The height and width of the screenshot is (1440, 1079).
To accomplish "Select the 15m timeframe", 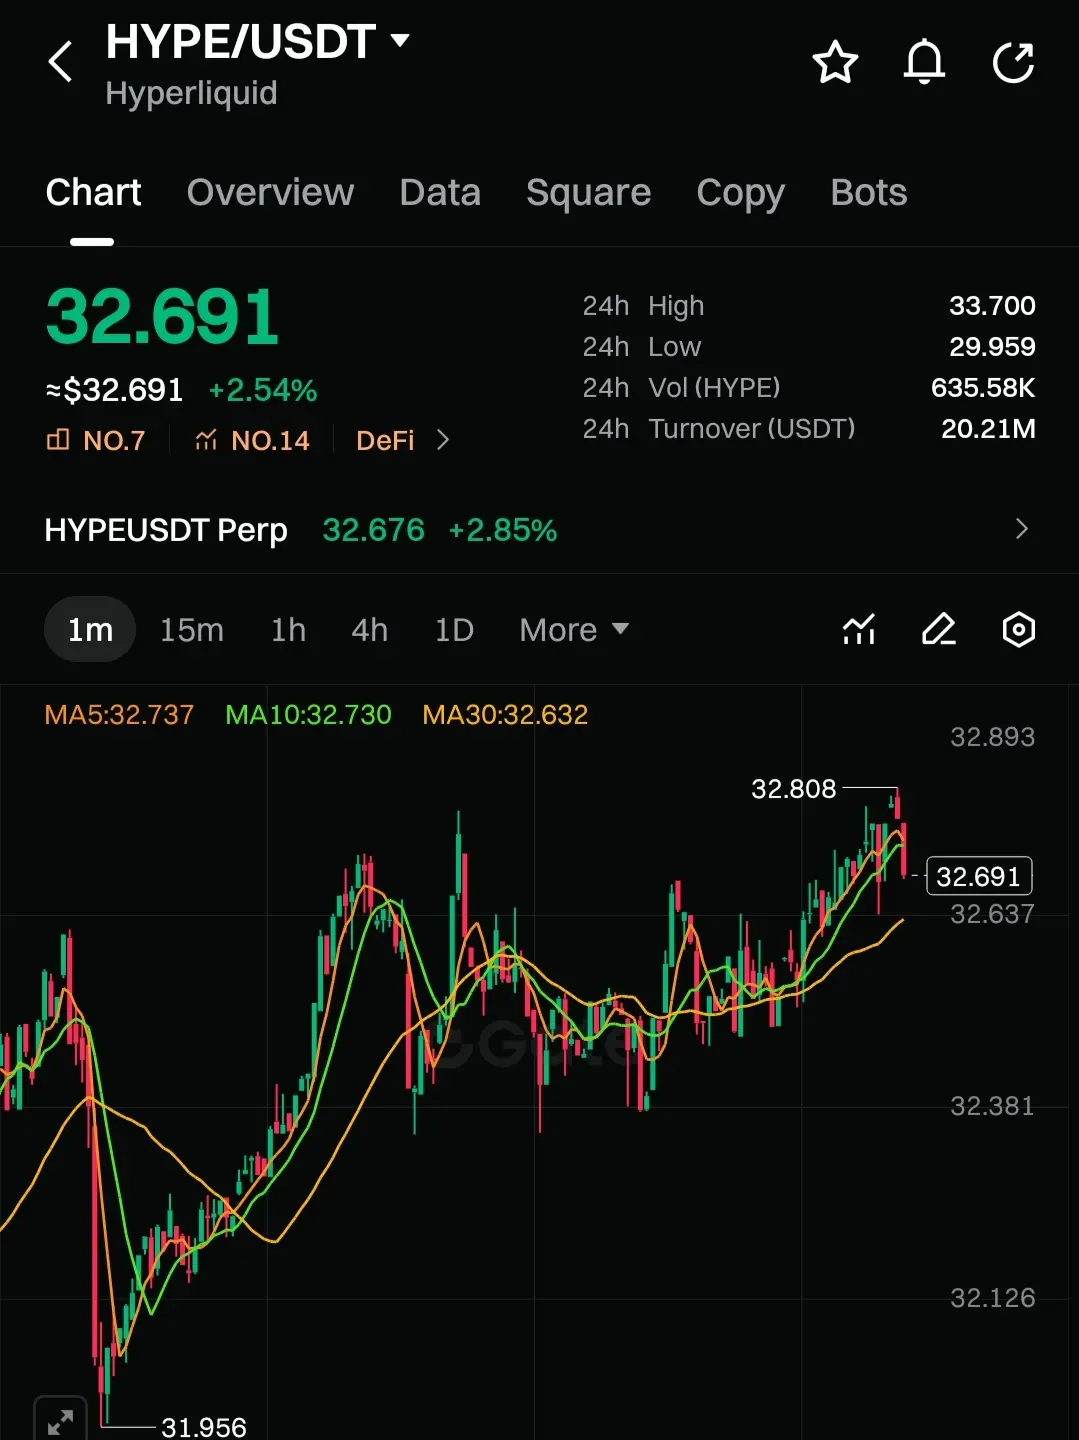I will pyautogui.click(x=192, y=630).
